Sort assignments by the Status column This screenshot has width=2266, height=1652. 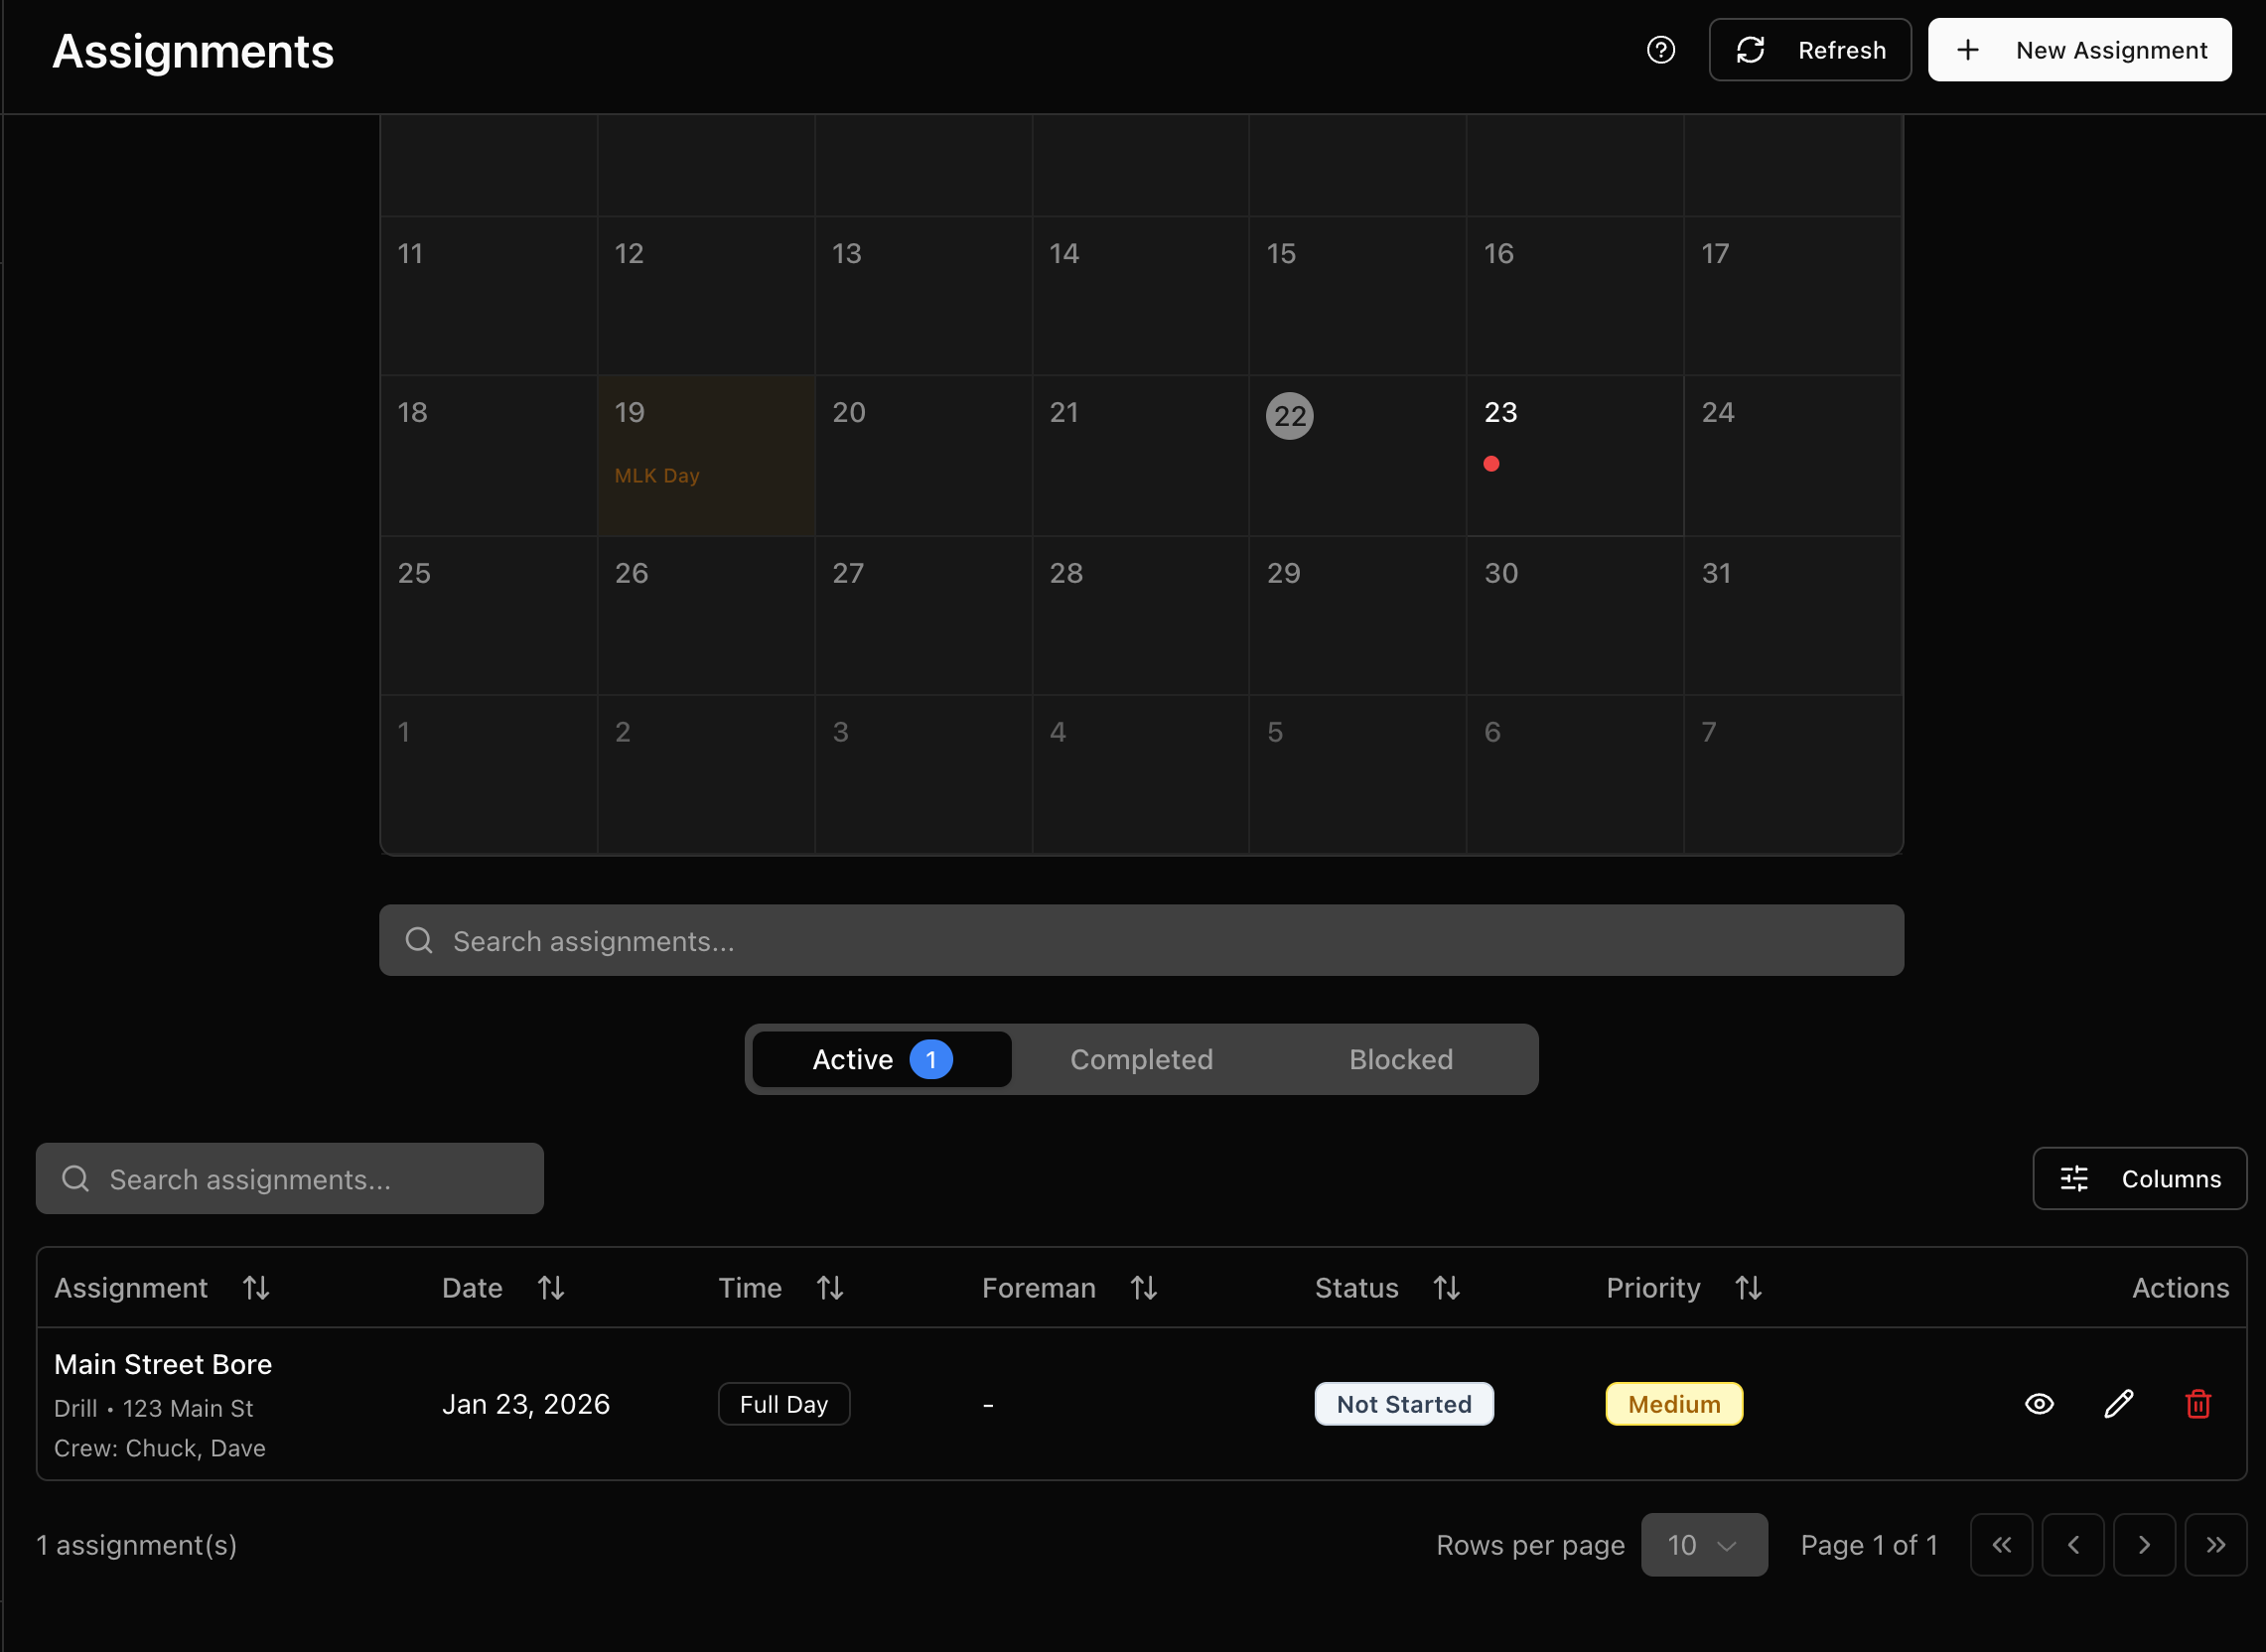[1447, 1288]
